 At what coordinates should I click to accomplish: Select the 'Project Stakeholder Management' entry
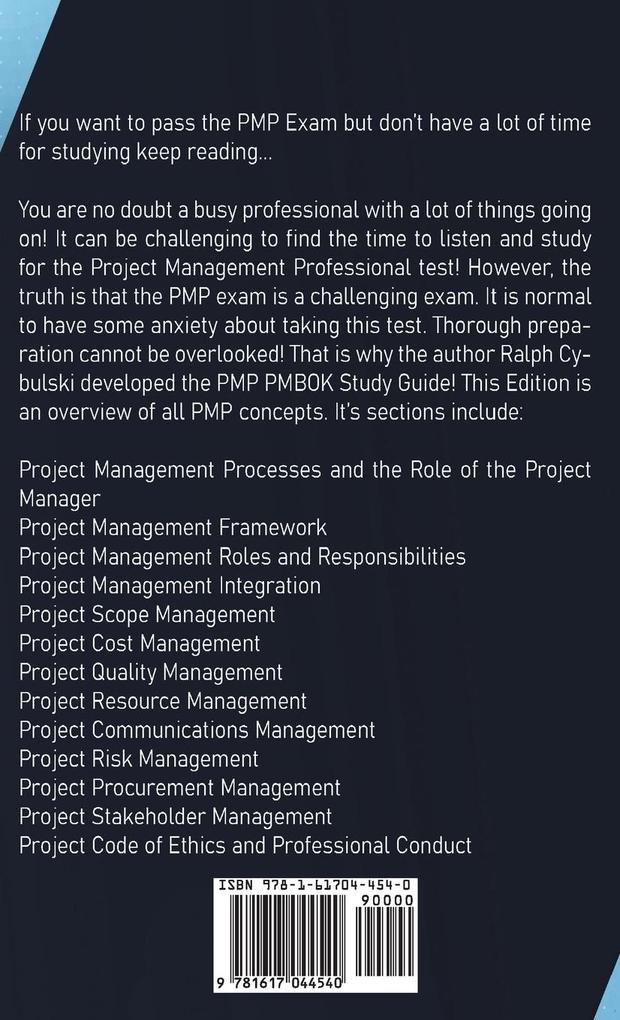click(176, 816)
